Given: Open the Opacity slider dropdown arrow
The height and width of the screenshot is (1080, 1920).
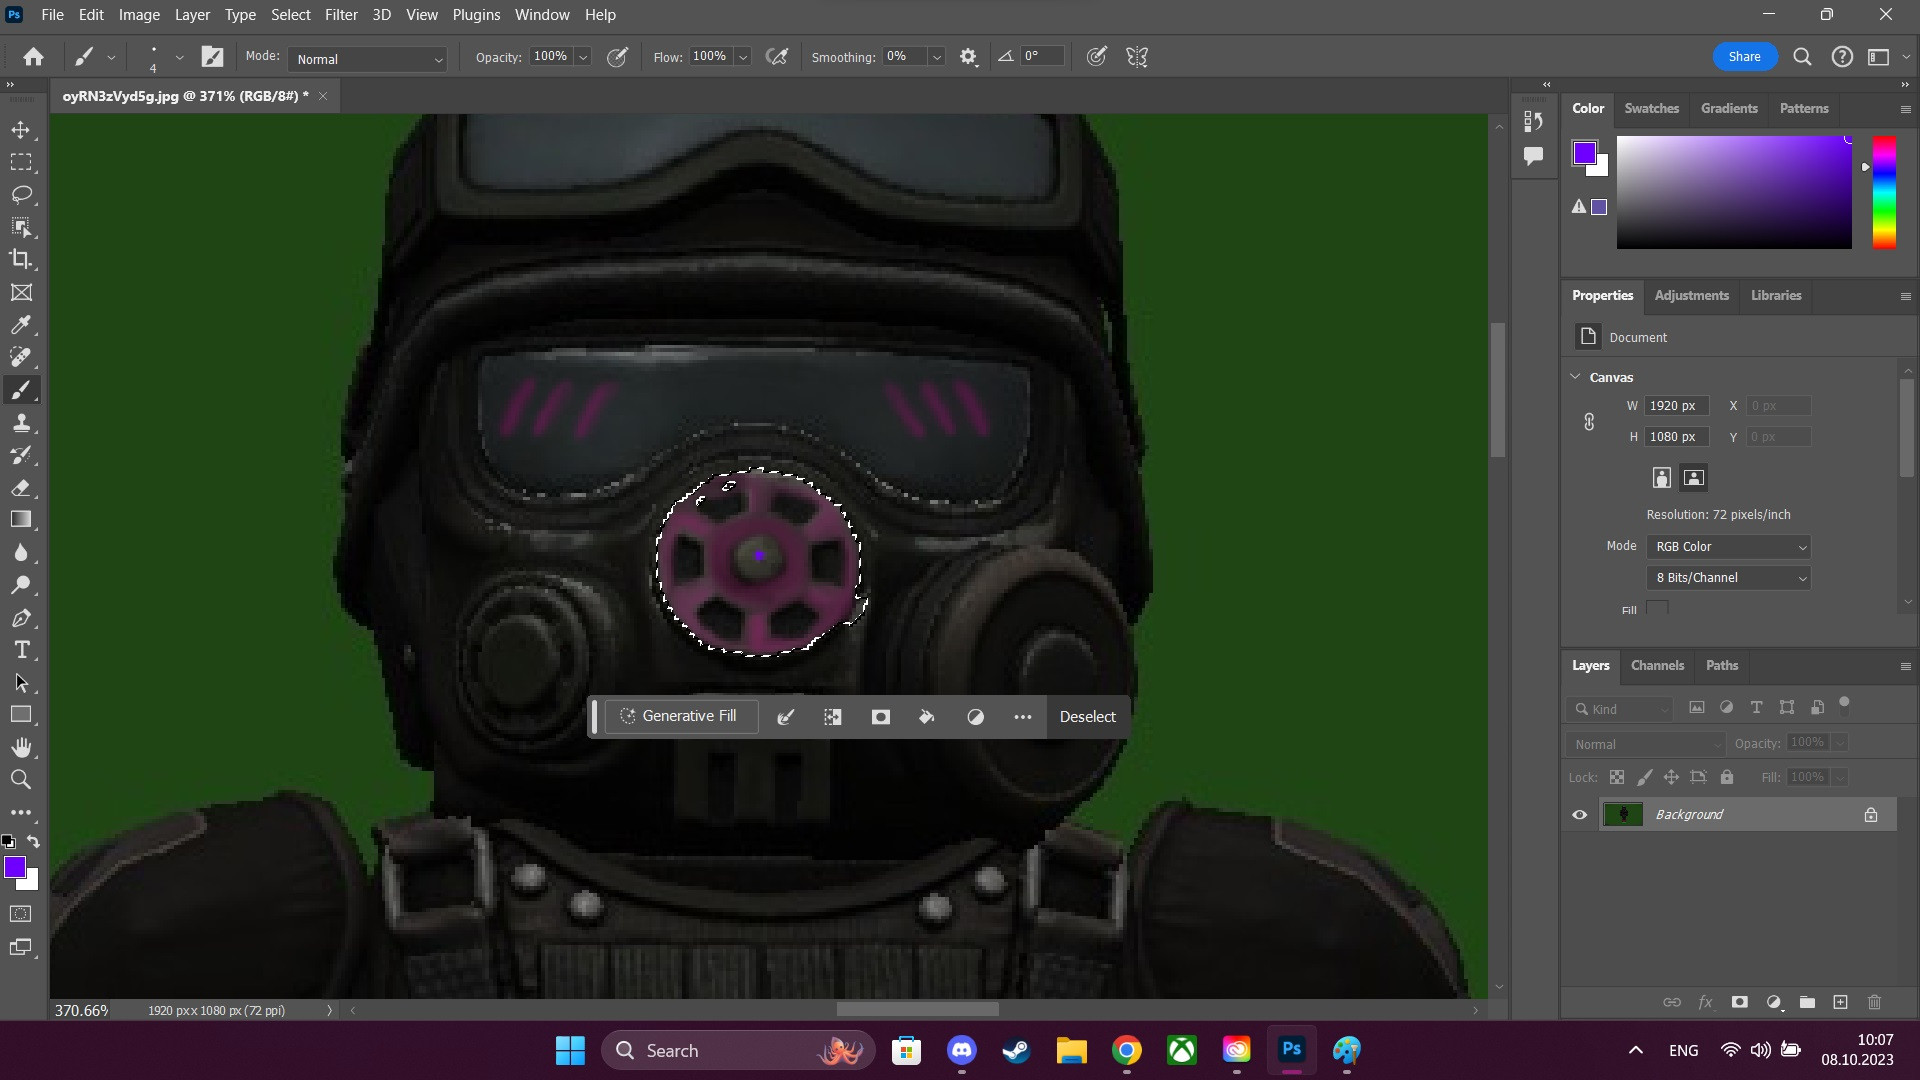Looking at the screenshot, I should pos(583,57).
